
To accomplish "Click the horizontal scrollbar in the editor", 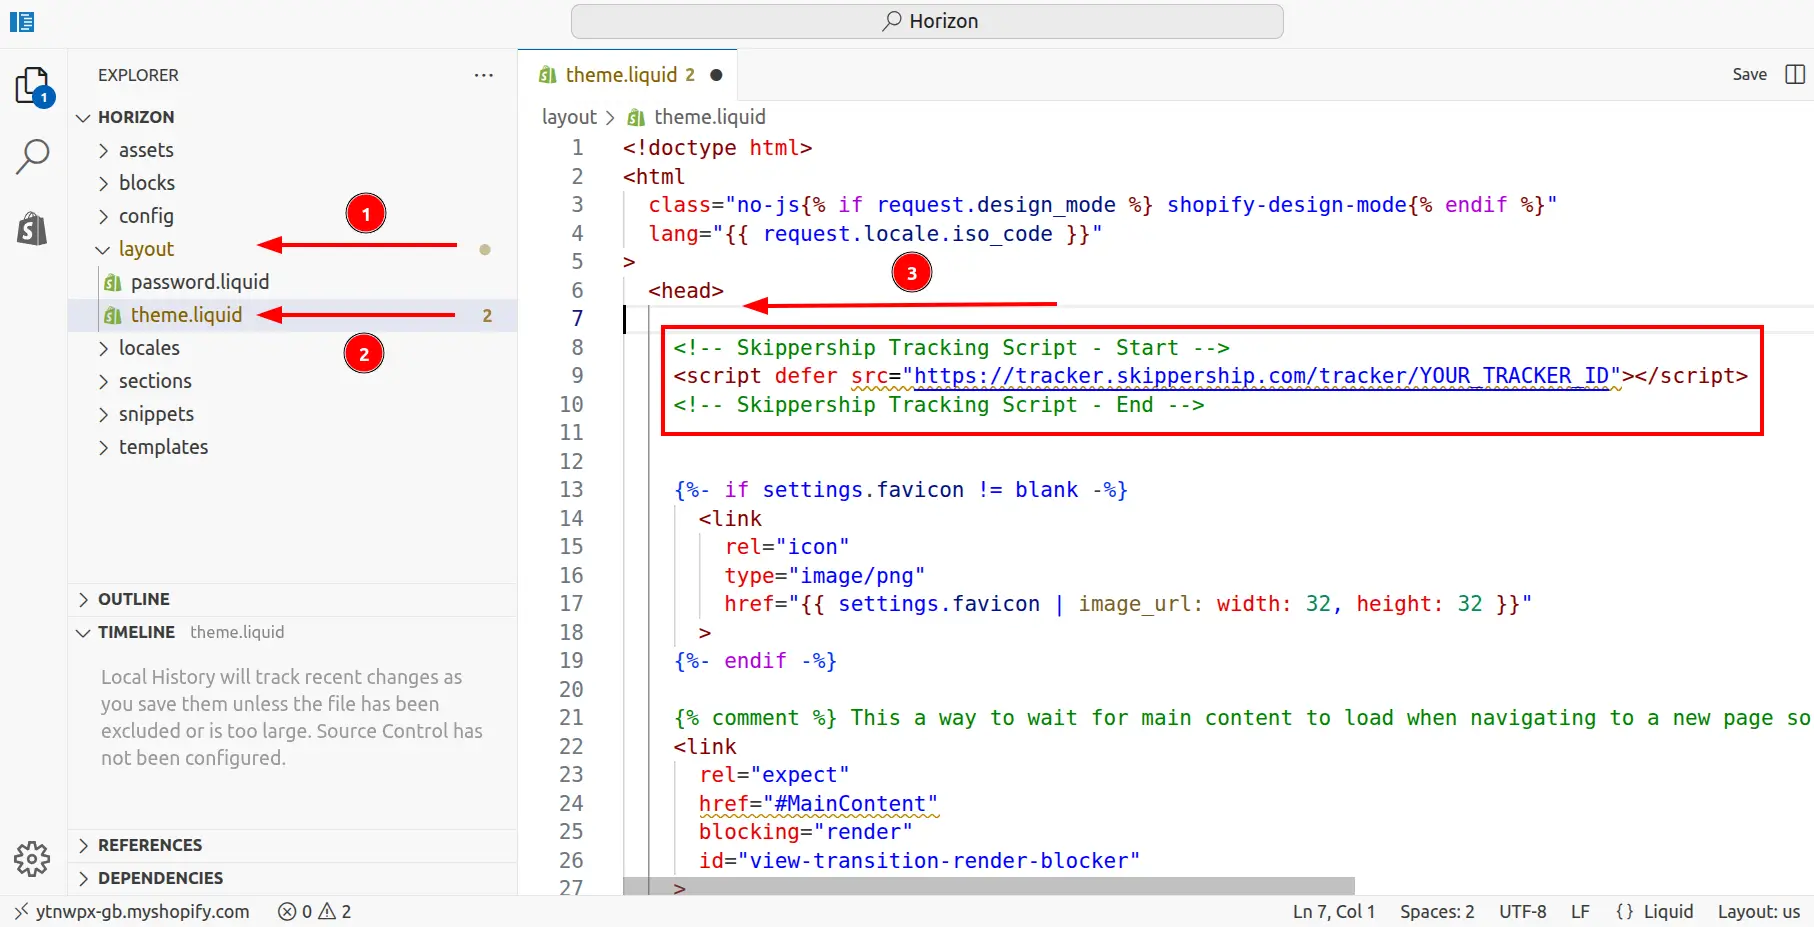I will click(988, 886).
